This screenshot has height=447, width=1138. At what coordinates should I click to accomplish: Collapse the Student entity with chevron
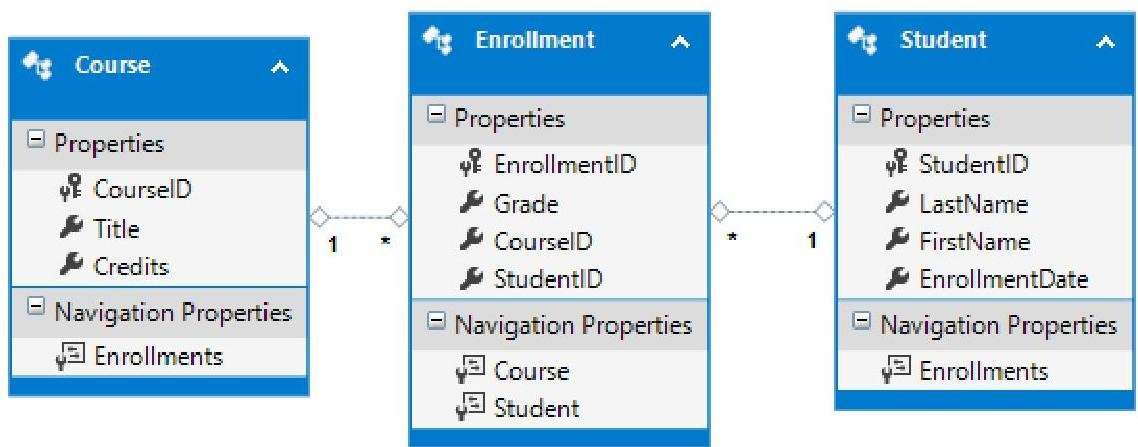coord(1104,42)
